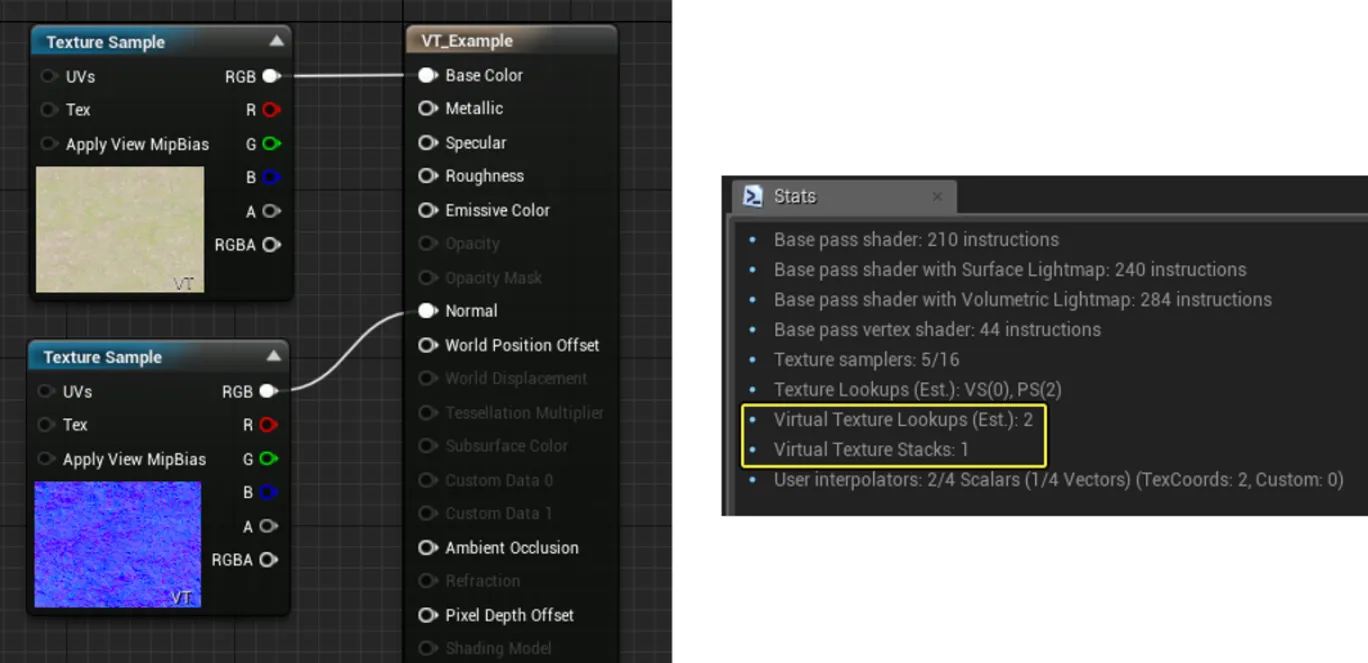Click the red R output pin of top Texture Sample
1368x663 pixels.
[271, 110]
